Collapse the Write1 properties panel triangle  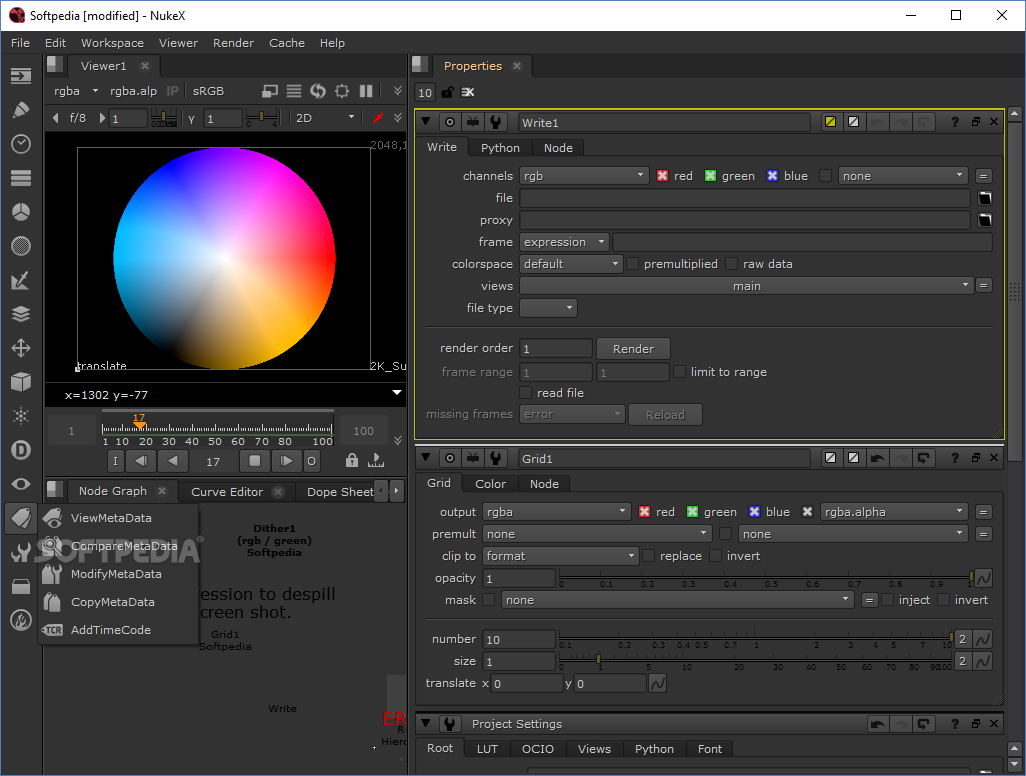pos(426,122)
